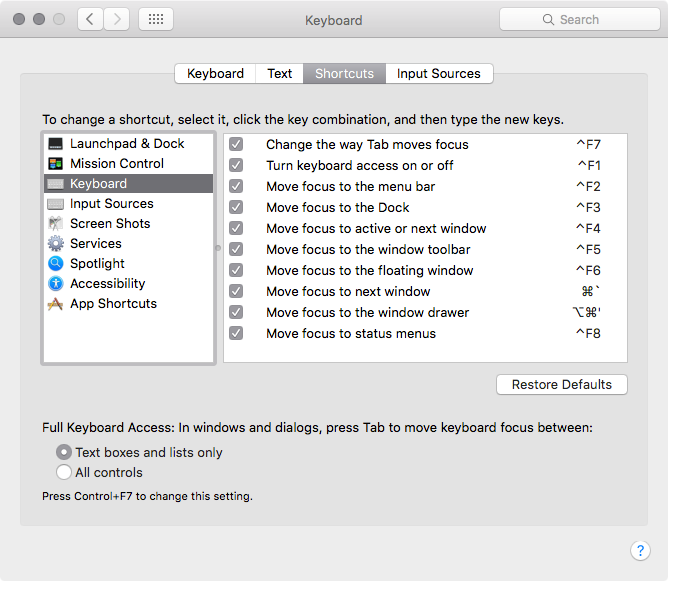The image size is (688, 601).
Task: Uncheck Move focus to the menu bar
Action: tap(236, 186)
